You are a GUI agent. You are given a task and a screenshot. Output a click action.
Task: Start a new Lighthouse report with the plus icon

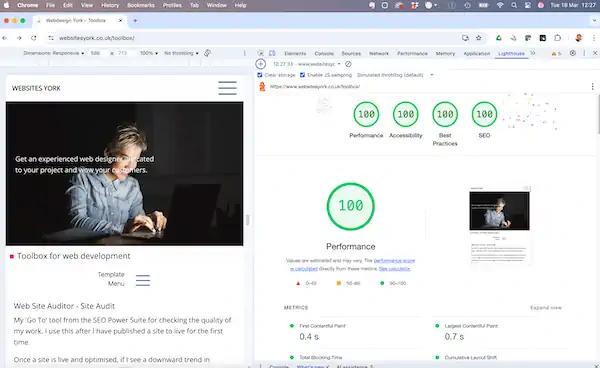[261, 64]
